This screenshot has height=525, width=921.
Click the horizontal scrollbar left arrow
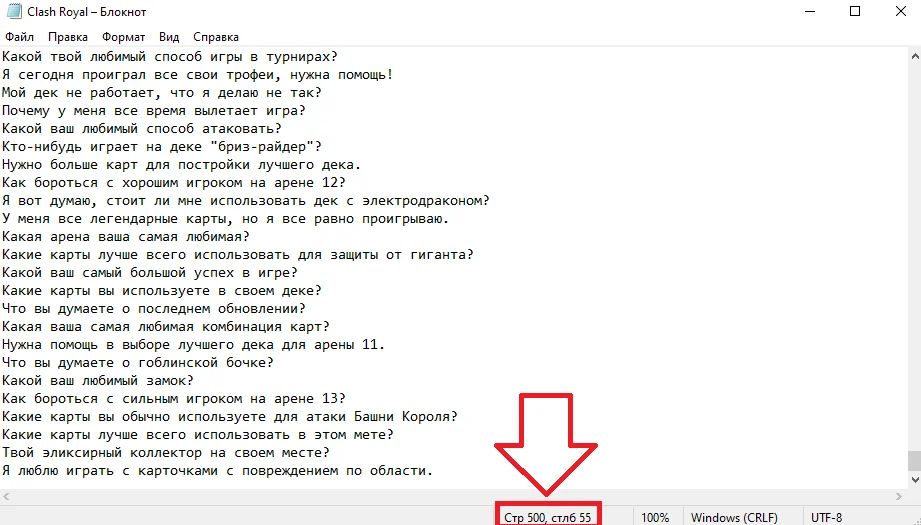[x=6, y=496]
